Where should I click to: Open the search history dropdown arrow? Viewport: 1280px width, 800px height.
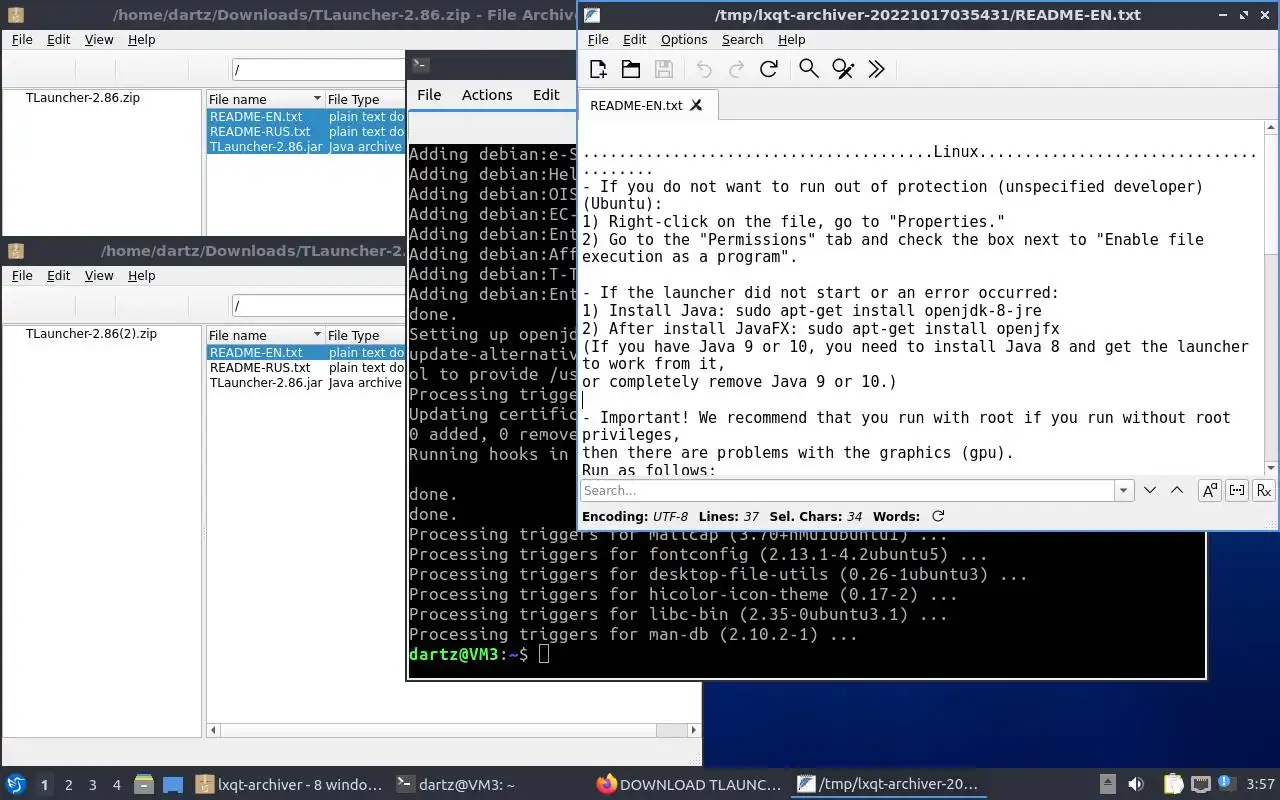pyautogui.click(x=1124, y=490)
